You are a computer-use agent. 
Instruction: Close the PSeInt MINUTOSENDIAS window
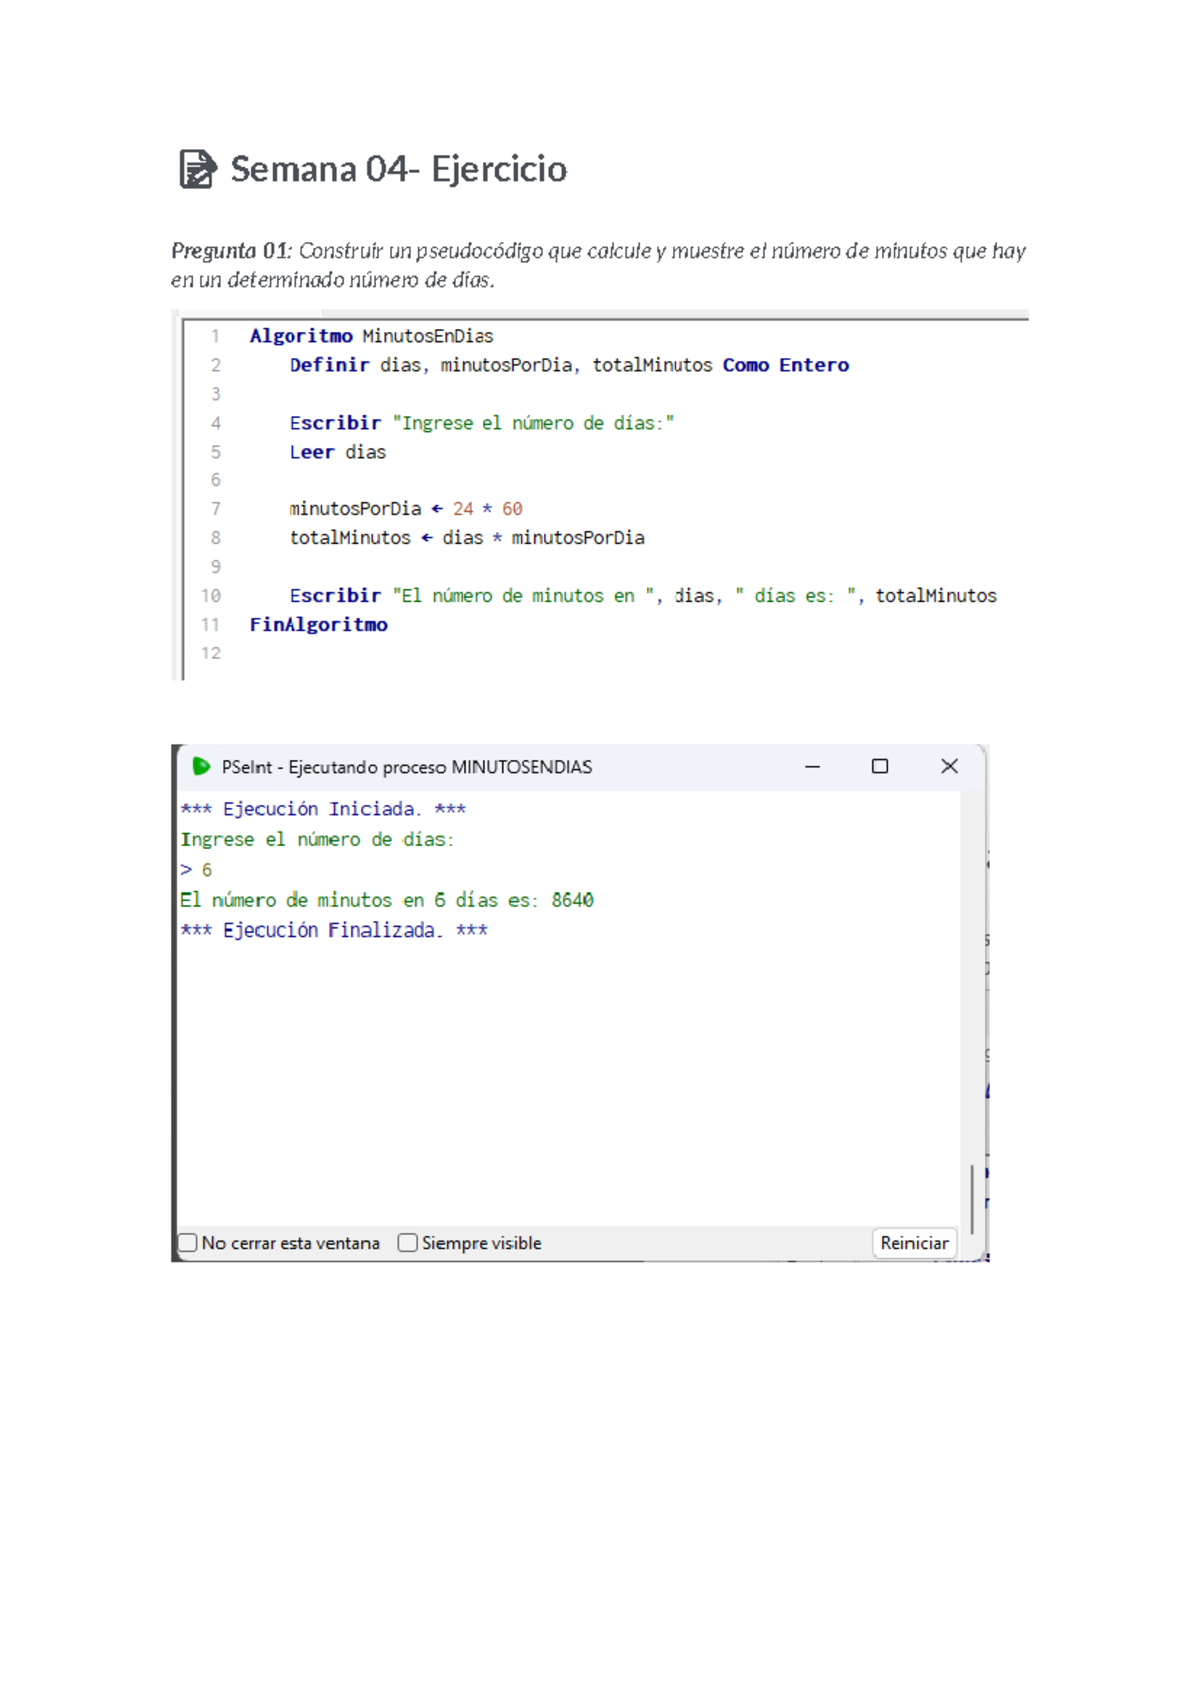tap(949, 766)
